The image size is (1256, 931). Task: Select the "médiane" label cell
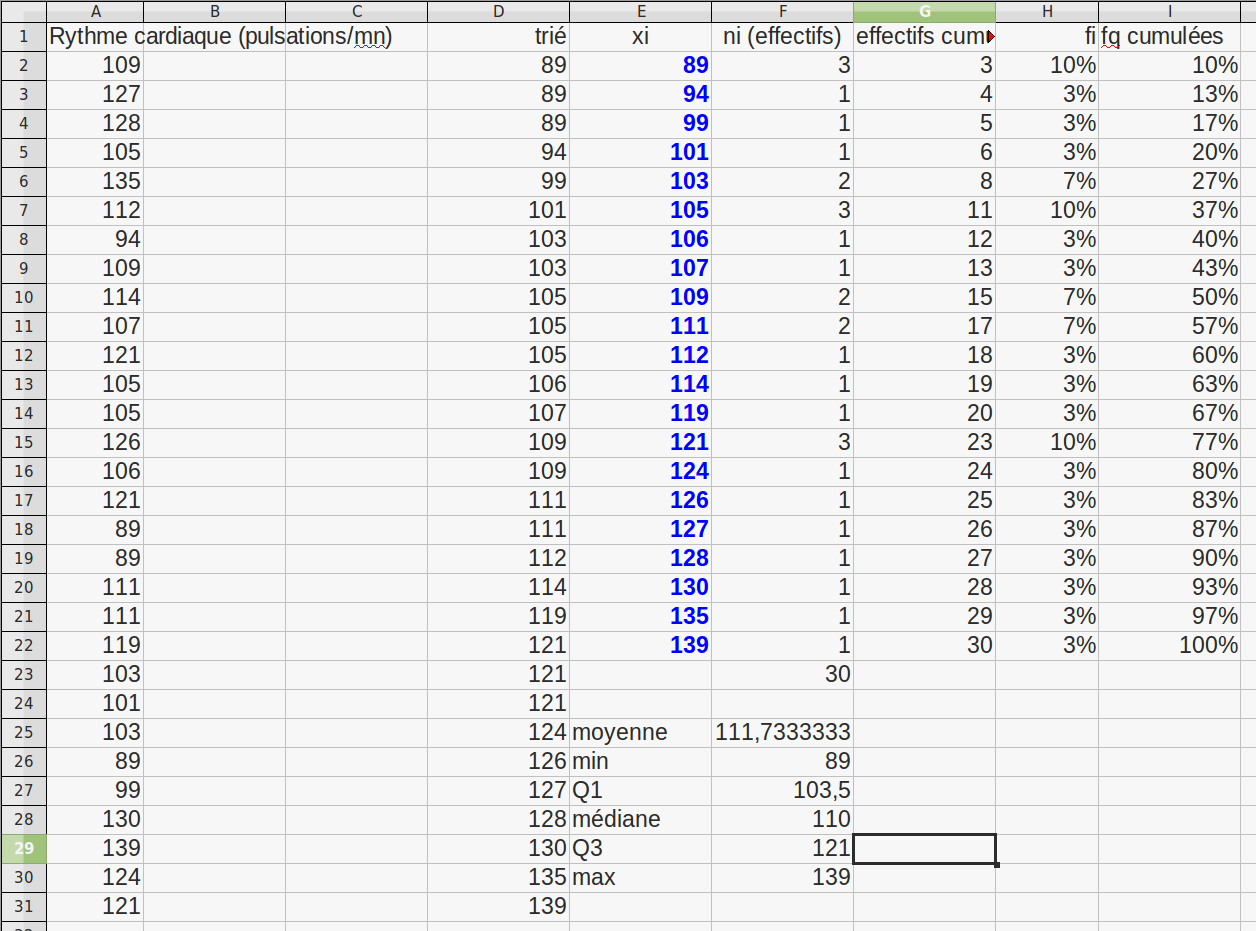[640, 820]
